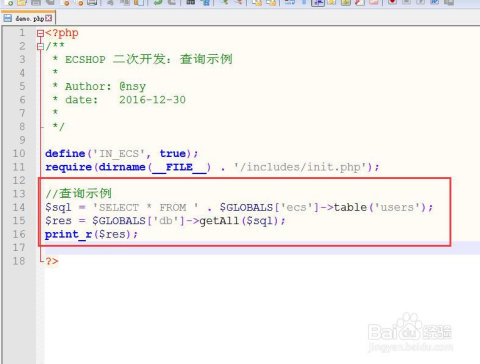Click the '//查询示例' comment line
This screenshot has height=364, width=480.
pyautogui.click(x=79, y=194)
